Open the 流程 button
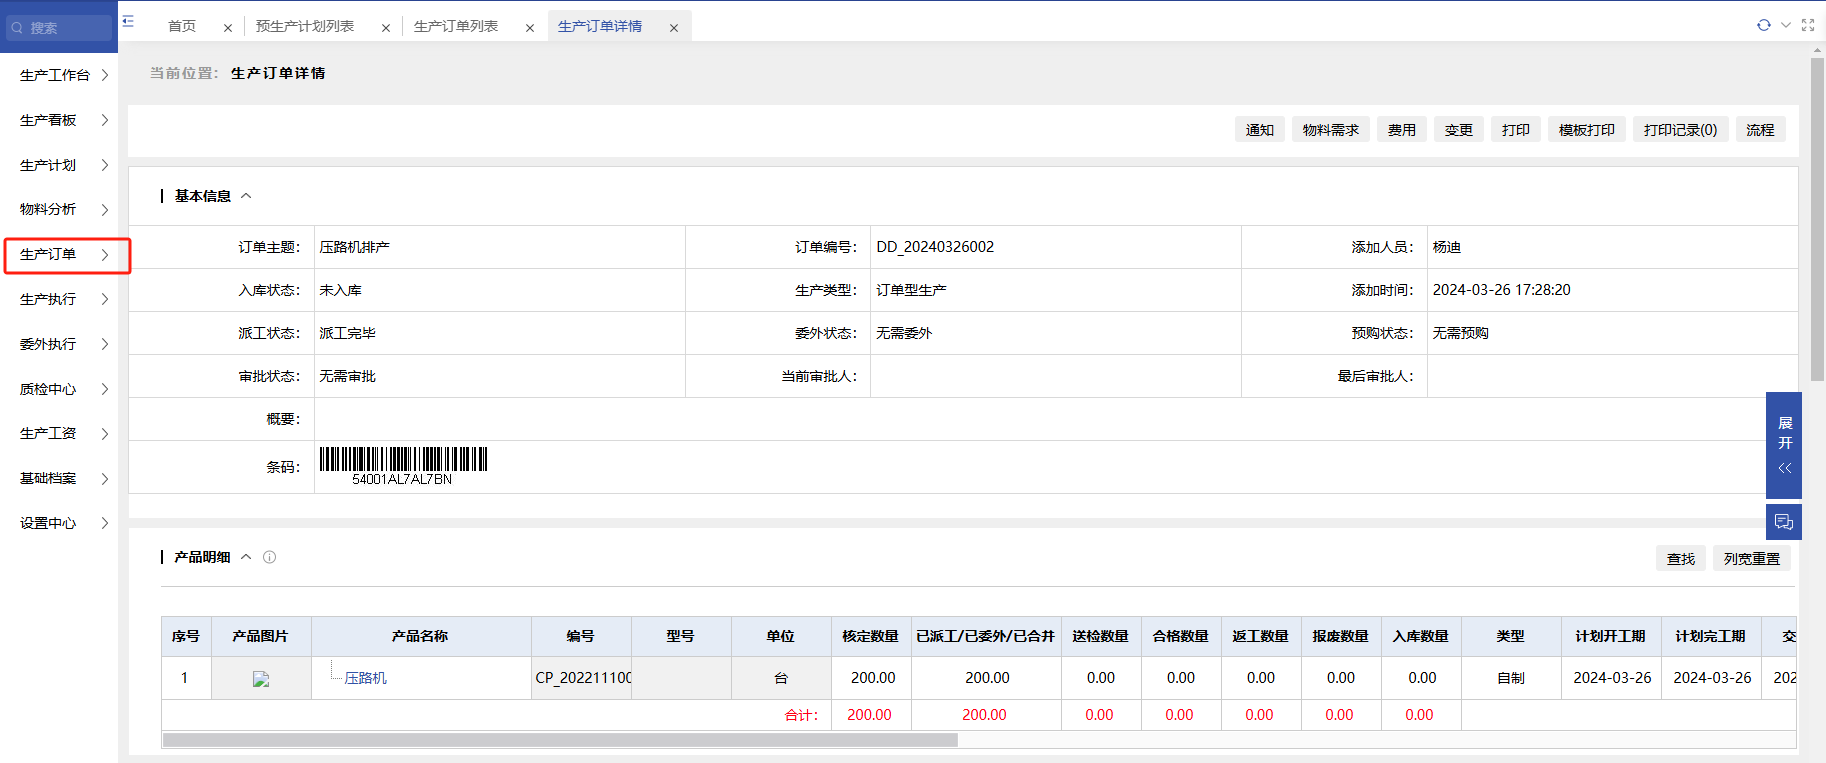This screenshot has height=763, width=1826. 1761,130
